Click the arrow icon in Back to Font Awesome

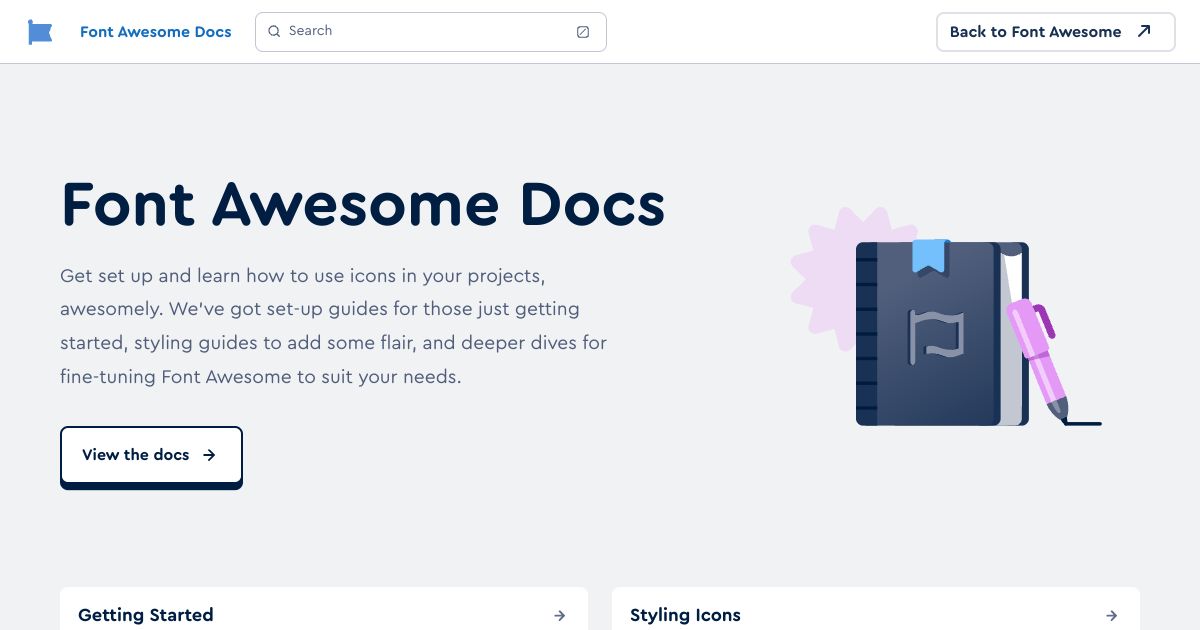pyautogui.click(x=1144, y=31)
